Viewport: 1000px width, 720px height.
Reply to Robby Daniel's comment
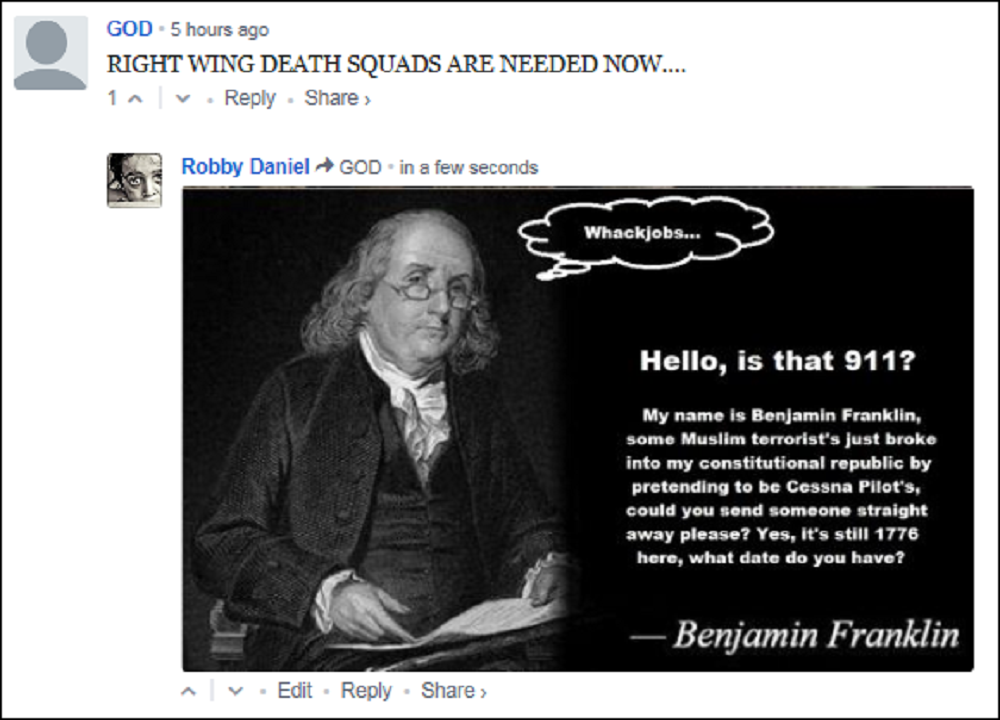366,691
